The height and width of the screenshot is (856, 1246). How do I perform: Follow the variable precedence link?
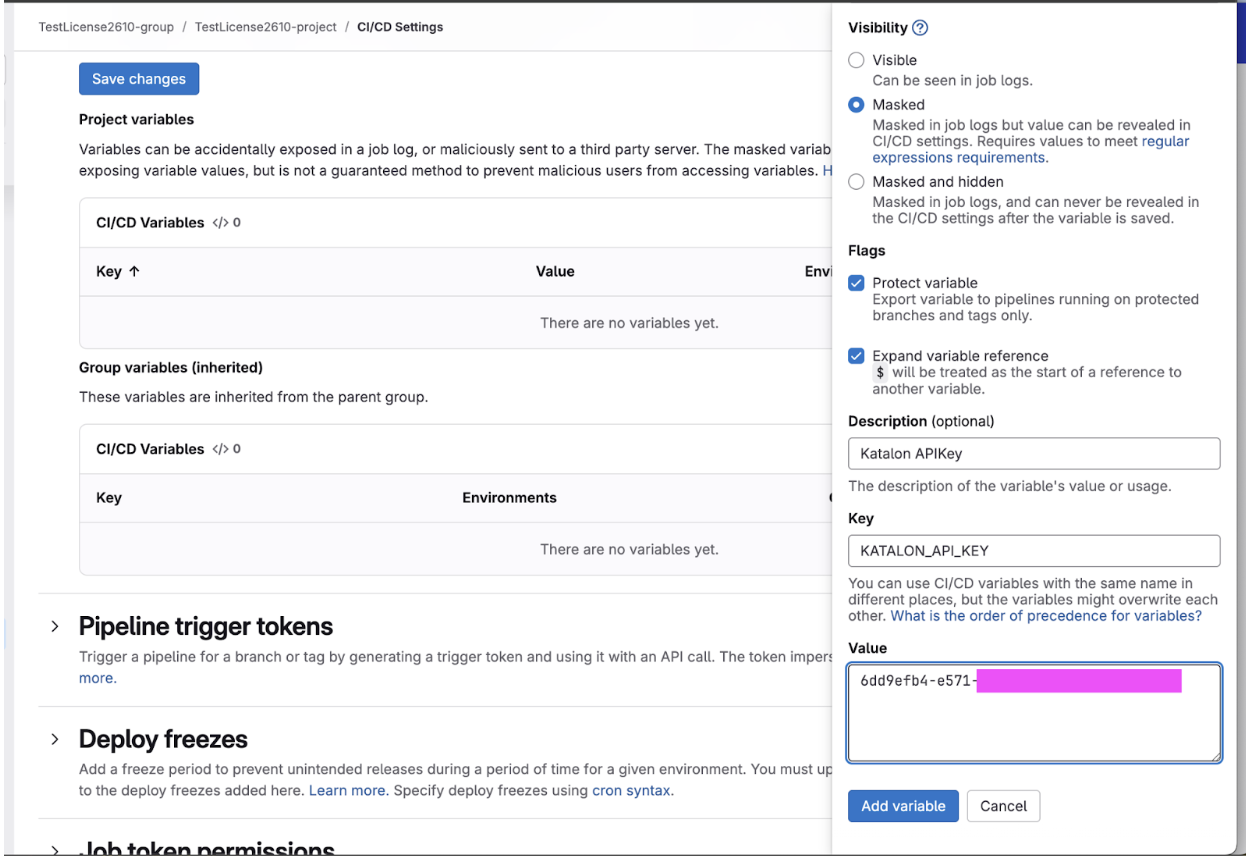[1045, 615]
